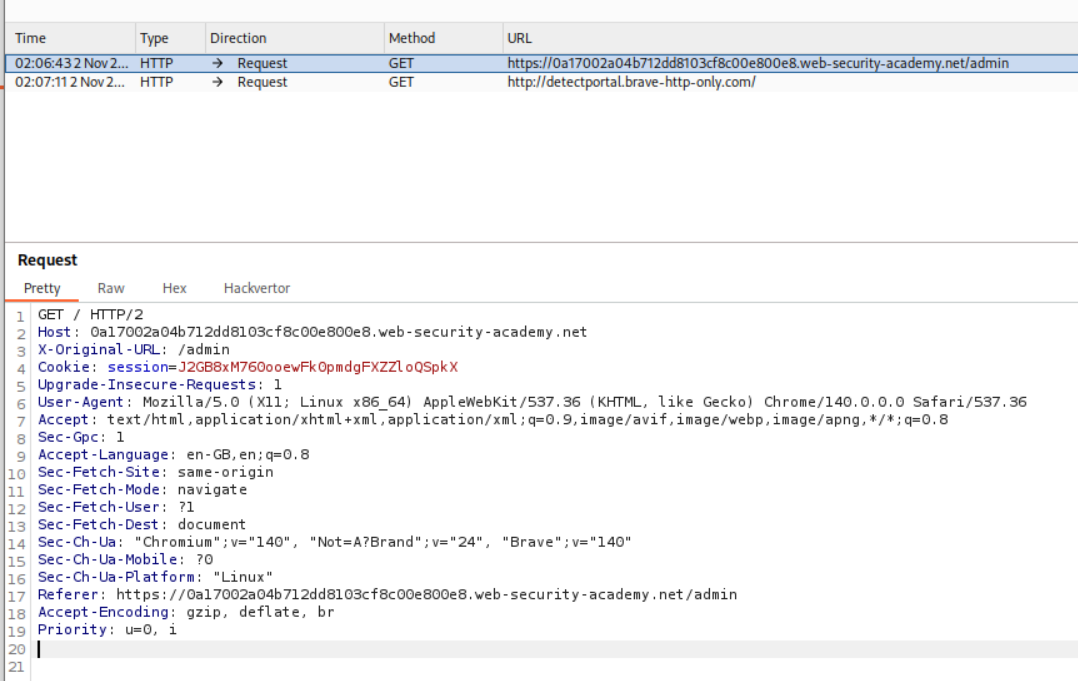This screenshot has height=681, width=1078.
Task: Click the red session cookie value
Action: [317, 367]
